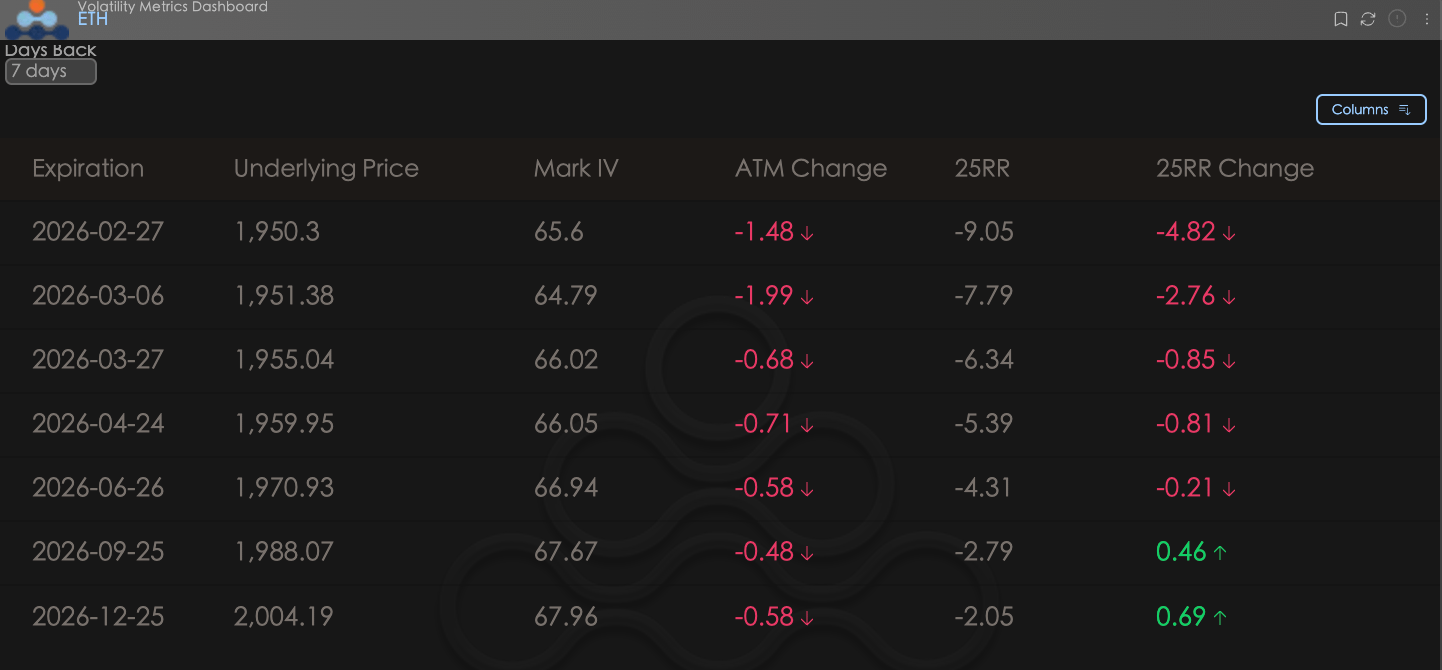The width and height of the screenshot is (1442, 670).
Task: Click the 25RR column header
Action: tap(982, 169)
